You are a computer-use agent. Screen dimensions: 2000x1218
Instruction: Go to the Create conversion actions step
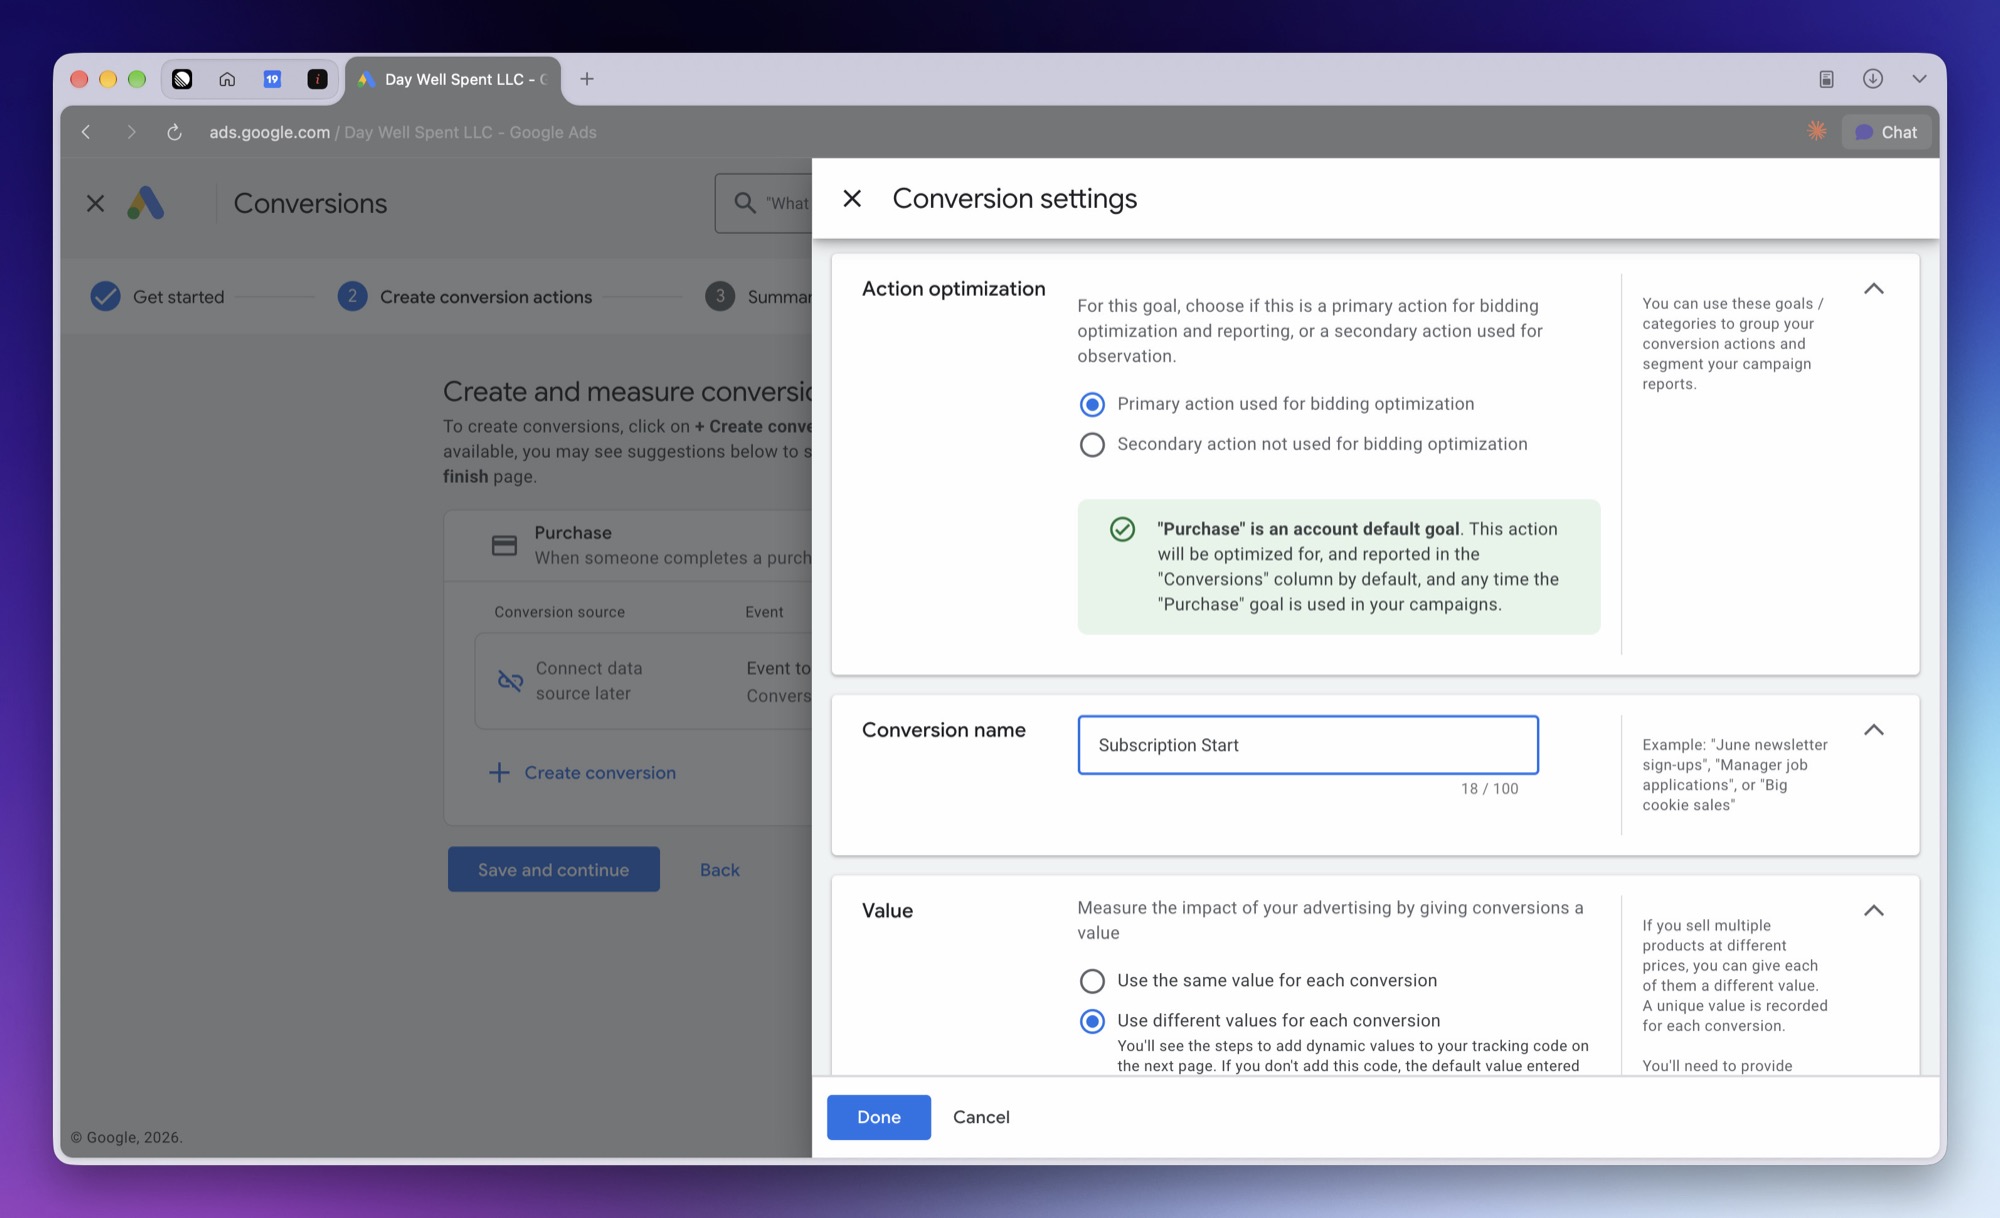pyautogui.click(x=465, y=297)
